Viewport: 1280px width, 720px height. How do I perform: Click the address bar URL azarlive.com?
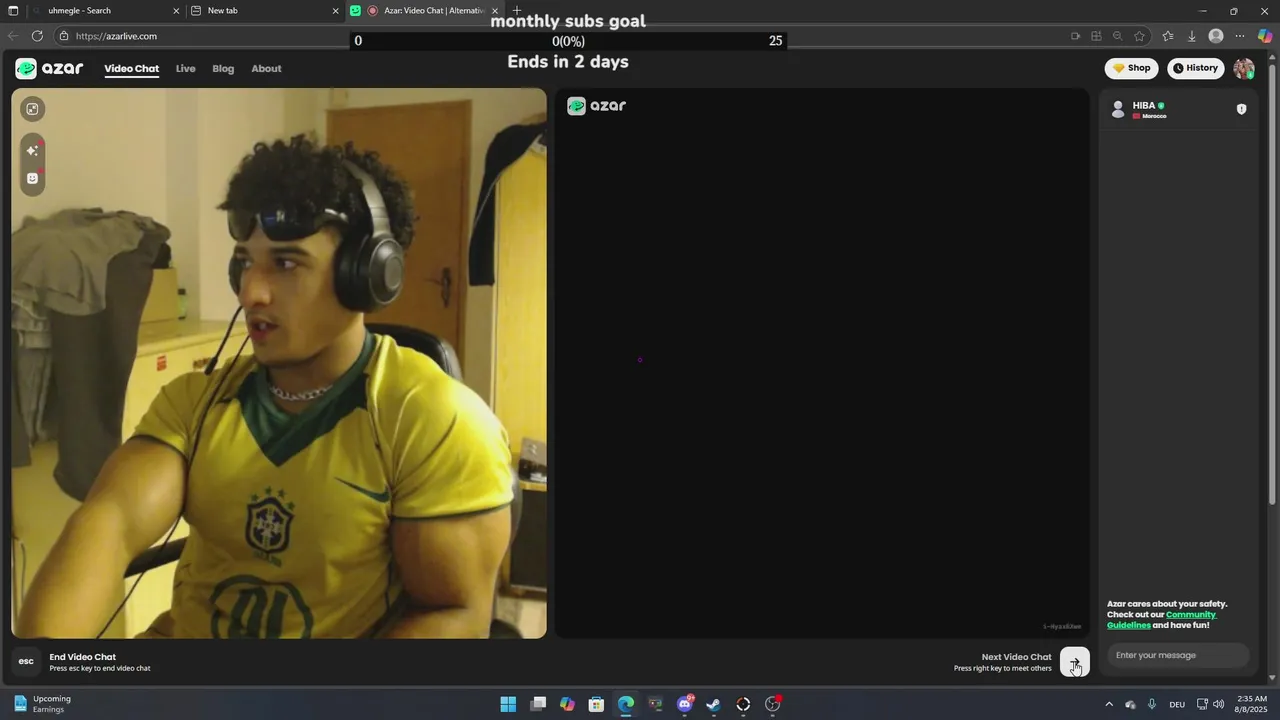coord(116,36)
